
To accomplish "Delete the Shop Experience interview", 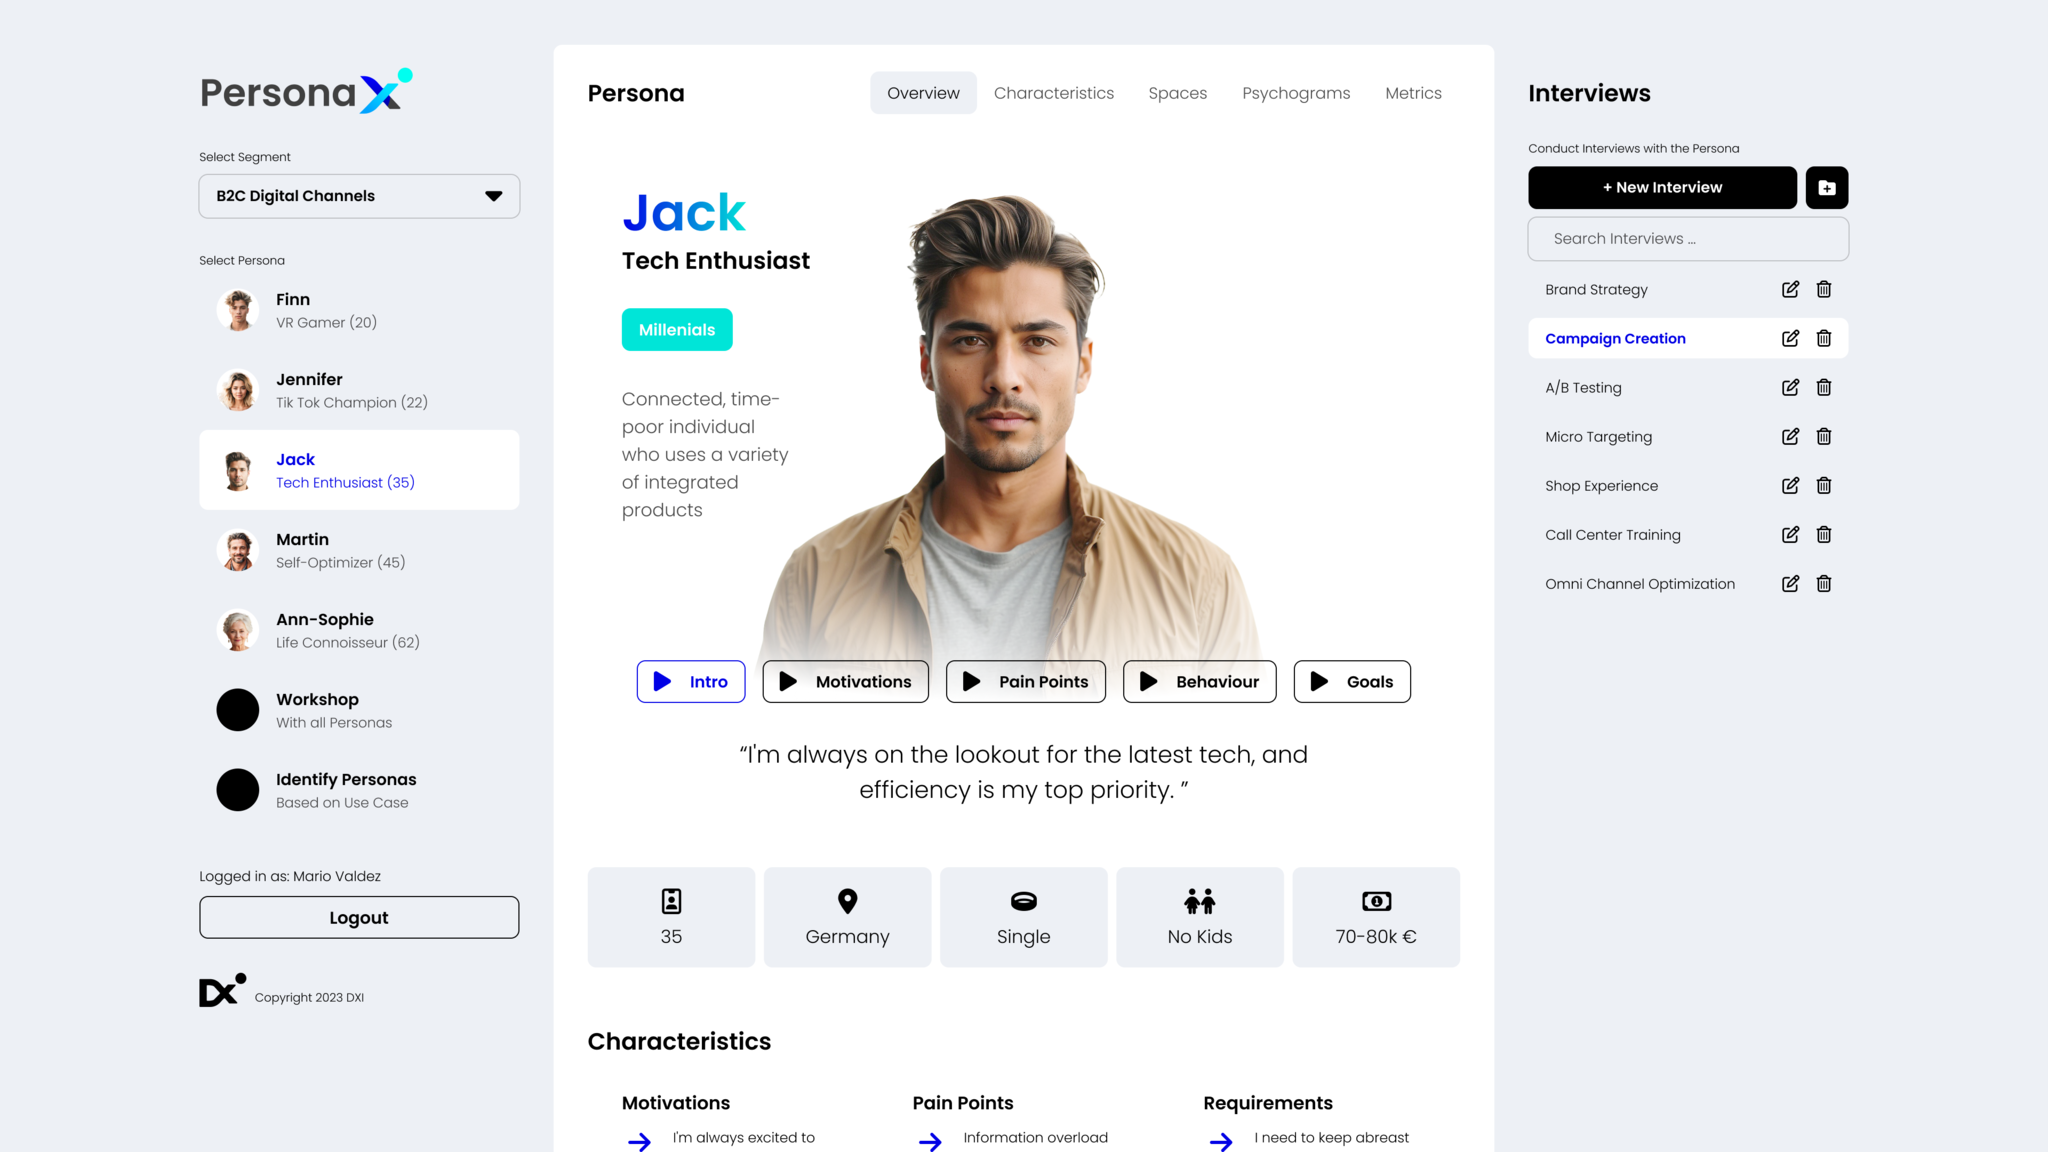I will [1824, 485].
